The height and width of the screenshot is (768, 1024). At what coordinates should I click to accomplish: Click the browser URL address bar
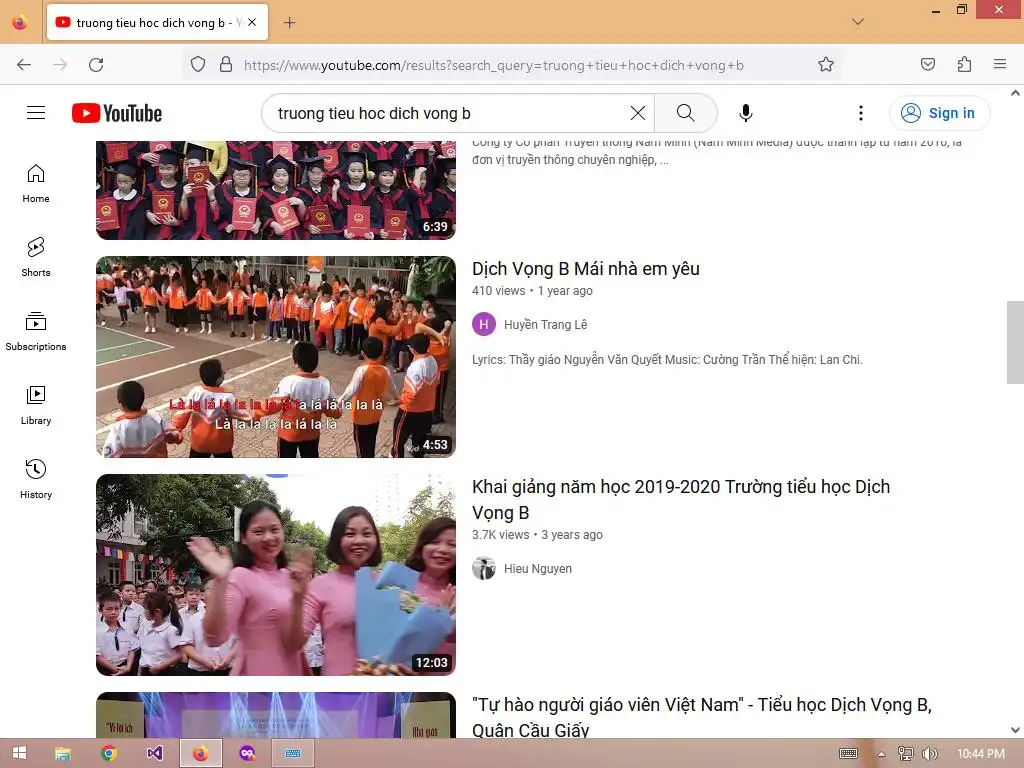(x=493, y=65)
